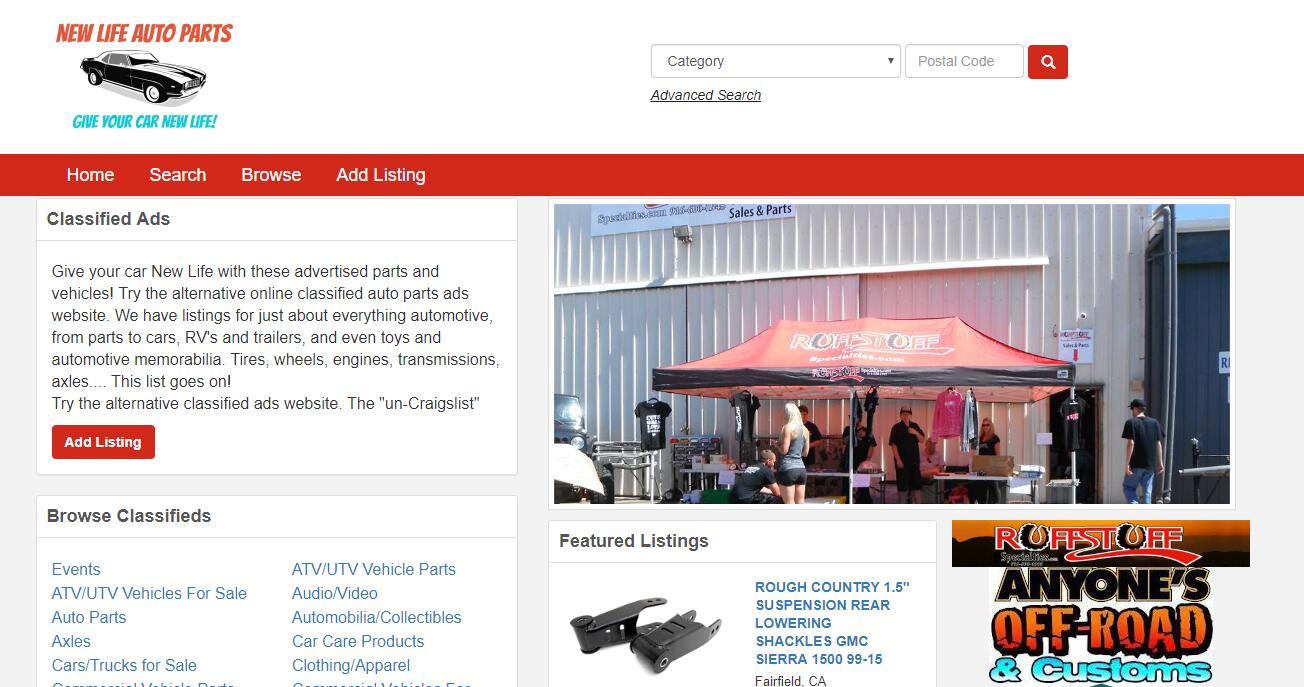The width and height of the screenshot is (1304, 687).
Task: Open the Events category link
Action: [x=76, y=569]
